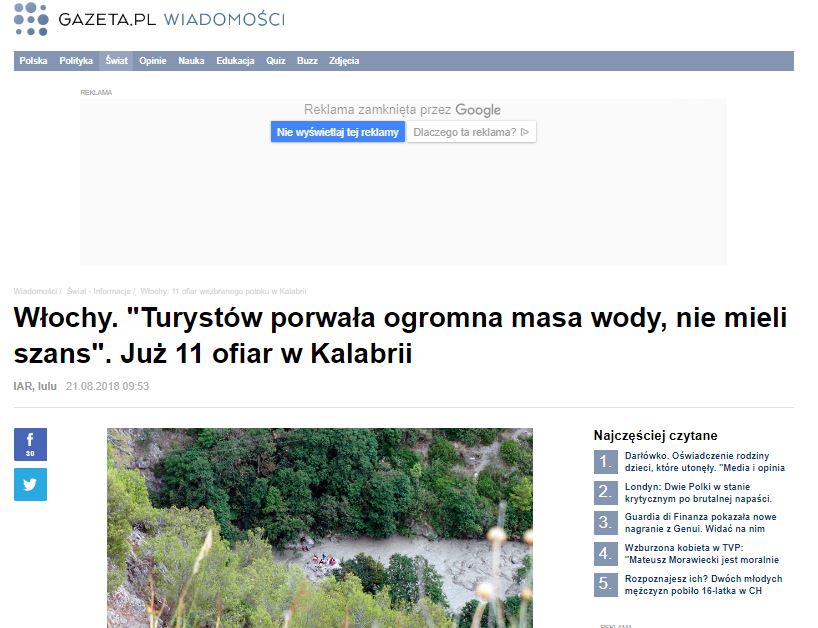Select the Świat navigation tab

116,61
